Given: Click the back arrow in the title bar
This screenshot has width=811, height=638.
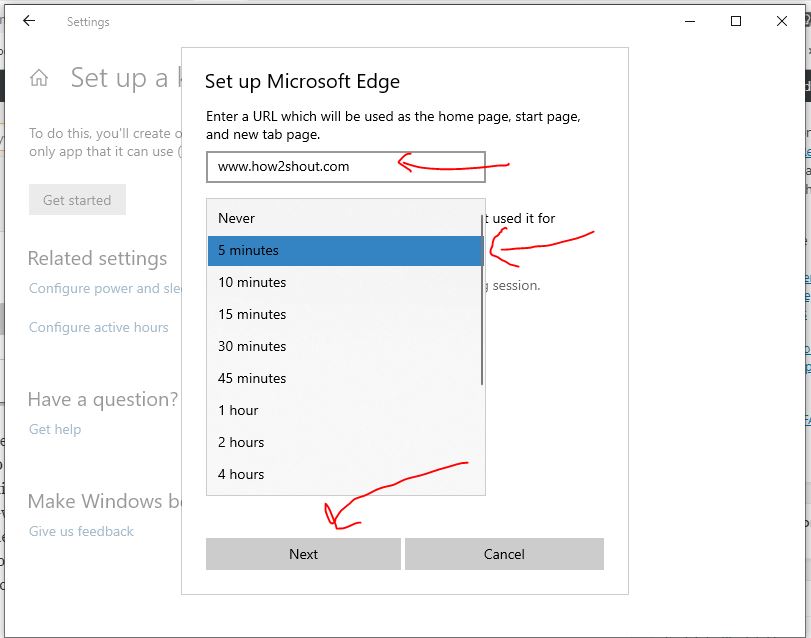Looking at the screenshot, I should 28,21.
